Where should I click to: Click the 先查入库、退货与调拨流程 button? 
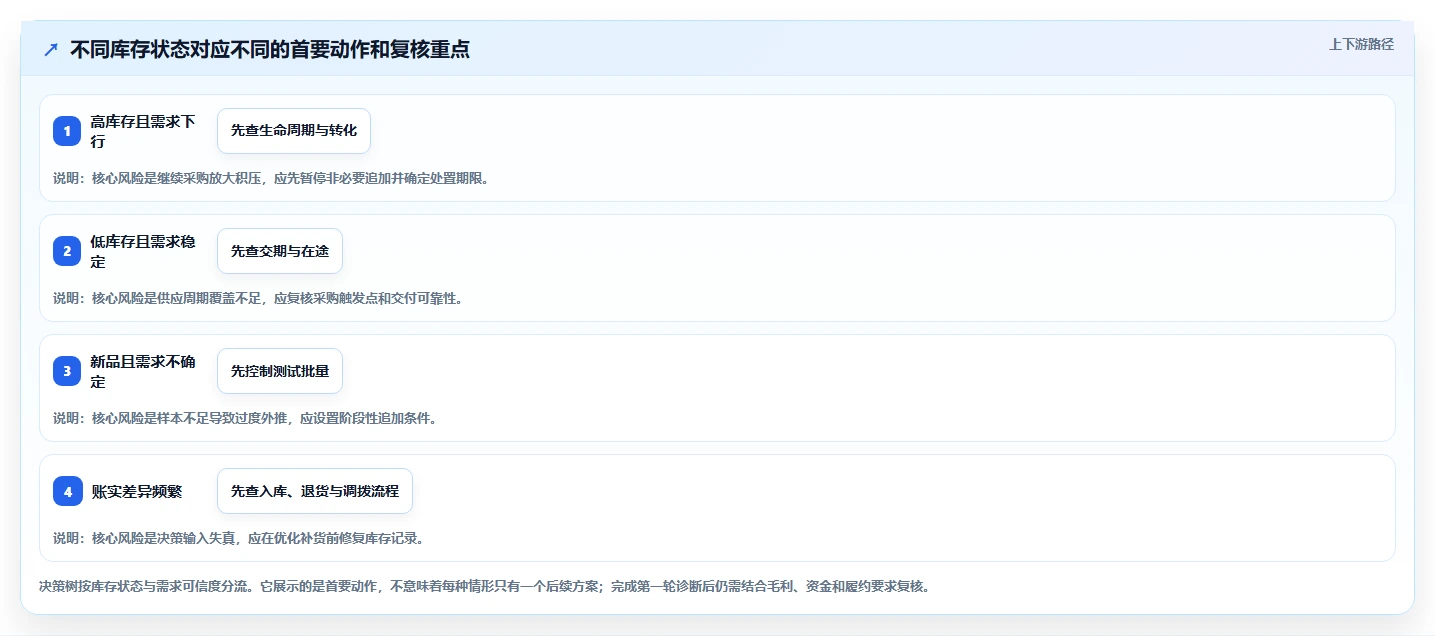(315, 491)
